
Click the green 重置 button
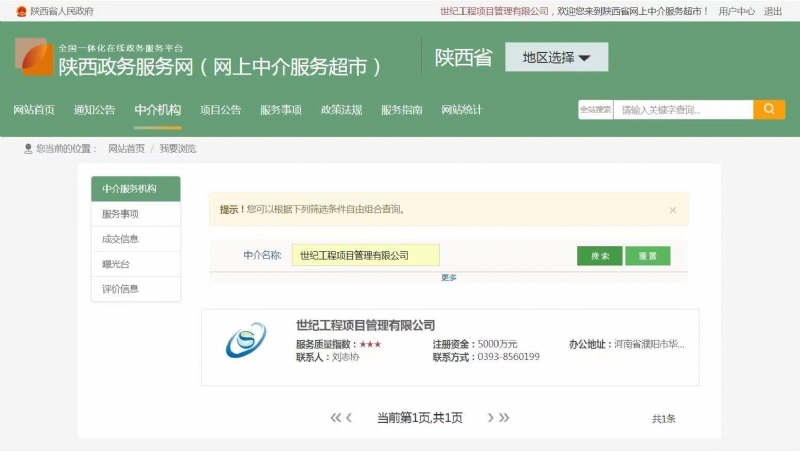click(647, 256)
